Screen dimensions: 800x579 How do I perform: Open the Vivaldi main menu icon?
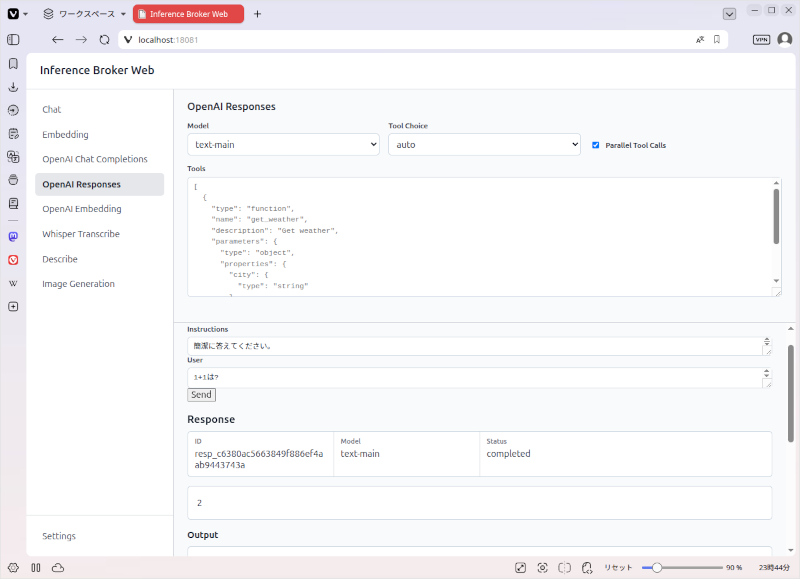click(x=13, y=14)
